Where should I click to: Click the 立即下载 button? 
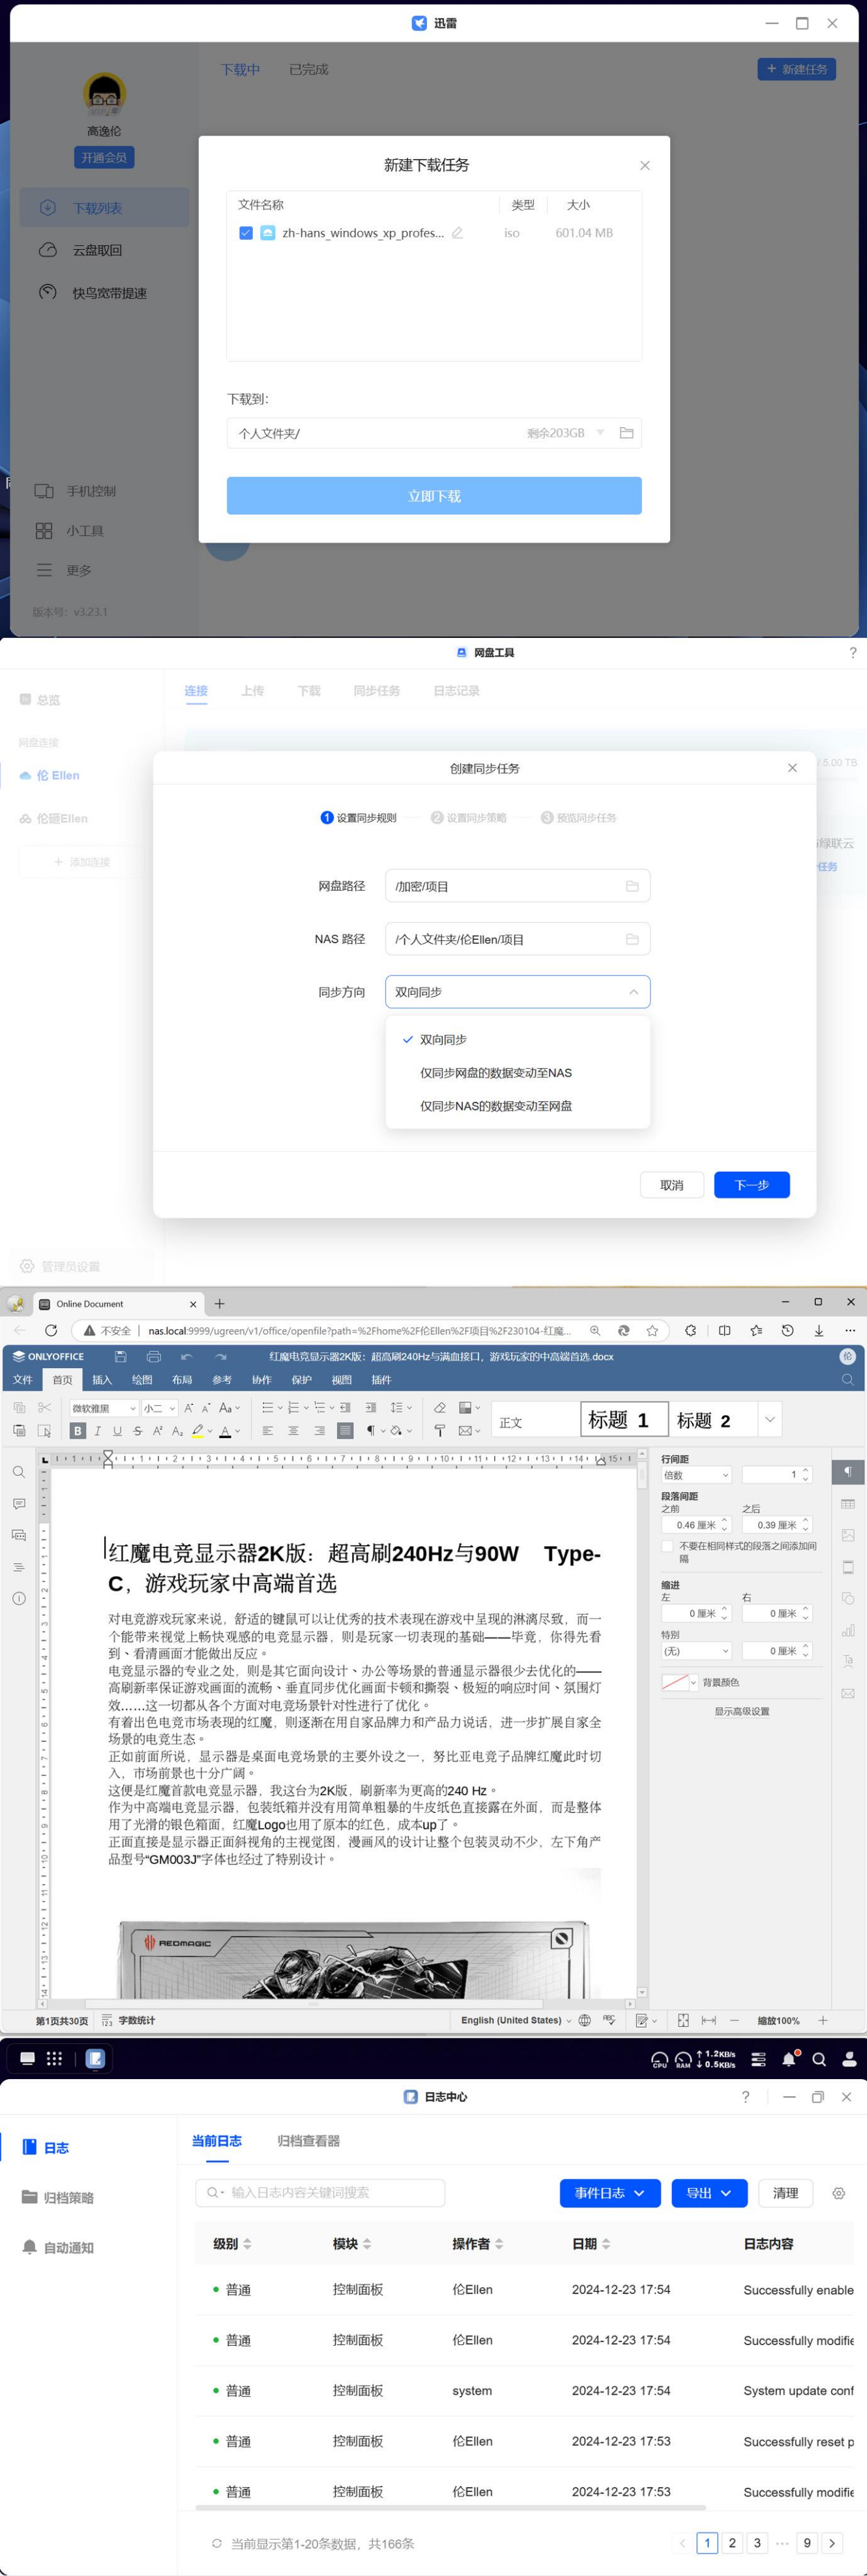(434, 496)
